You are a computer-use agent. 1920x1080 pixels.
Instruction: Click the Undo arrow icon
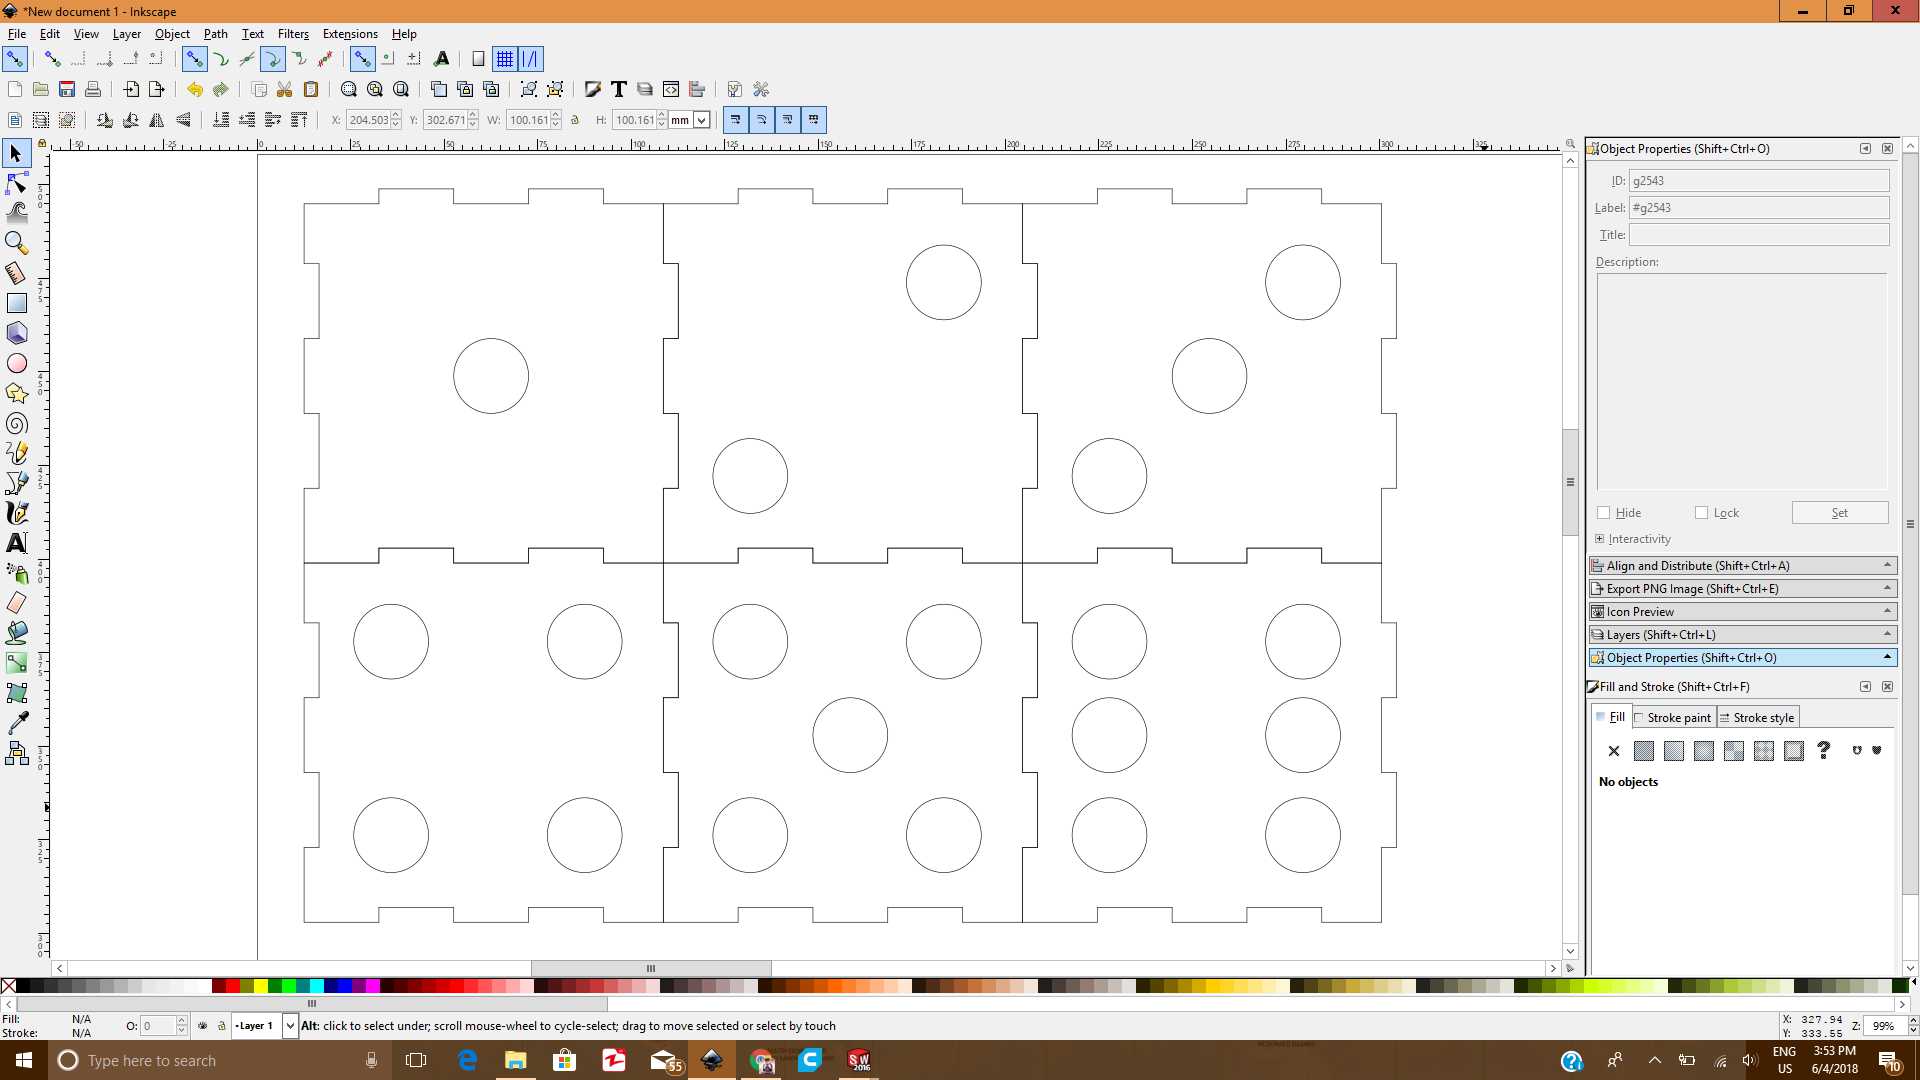(x=194, y=90)
